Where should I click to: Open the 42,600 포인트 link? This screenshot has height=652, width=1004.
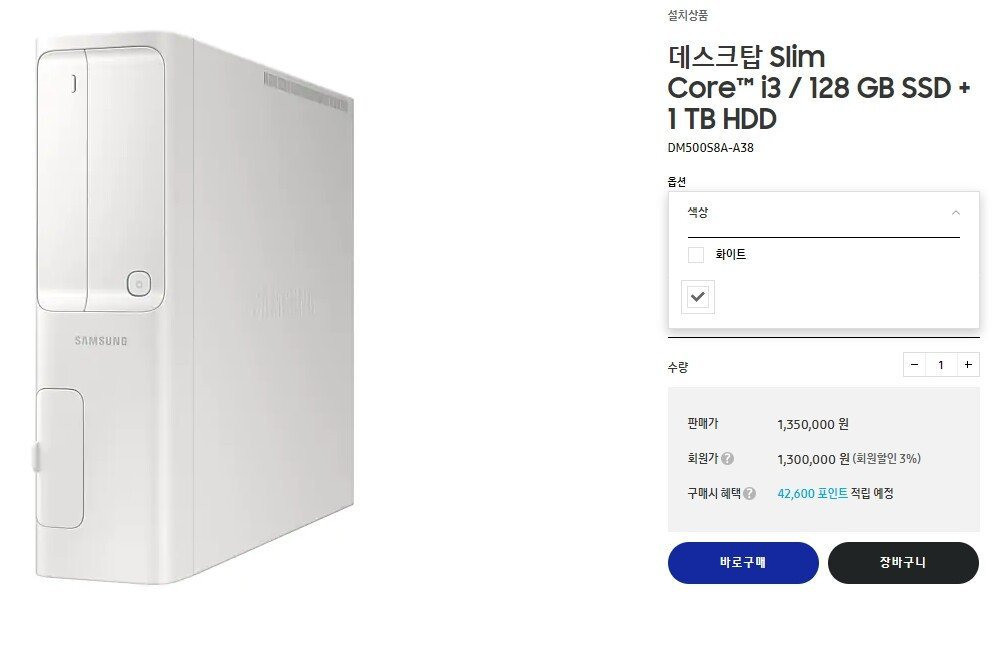tap(813, 493)
